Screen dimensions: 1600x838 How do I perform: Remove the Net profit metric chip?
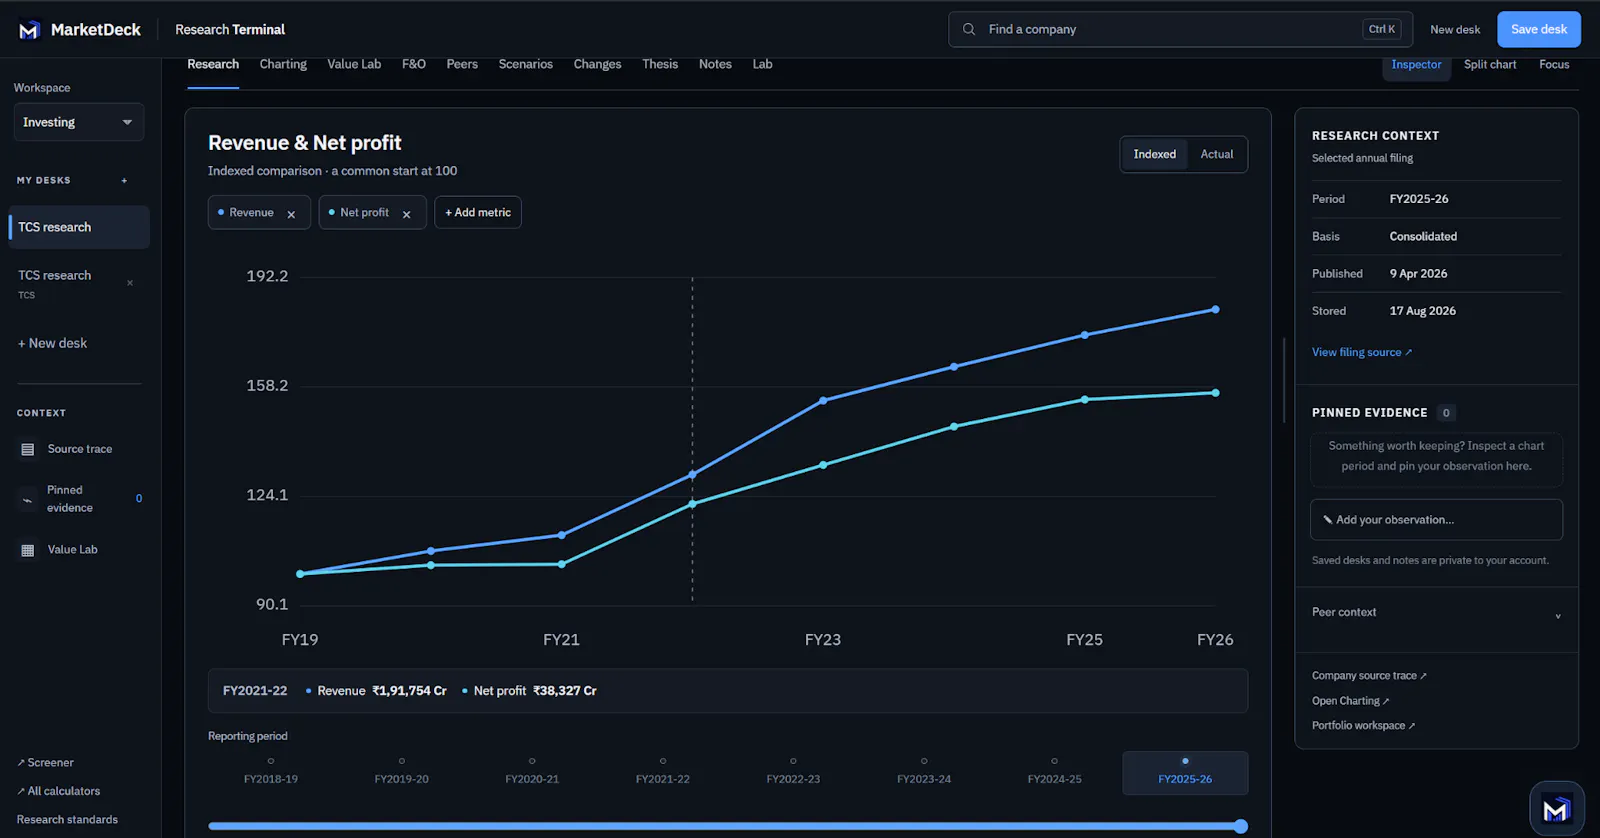pos(406,214)
